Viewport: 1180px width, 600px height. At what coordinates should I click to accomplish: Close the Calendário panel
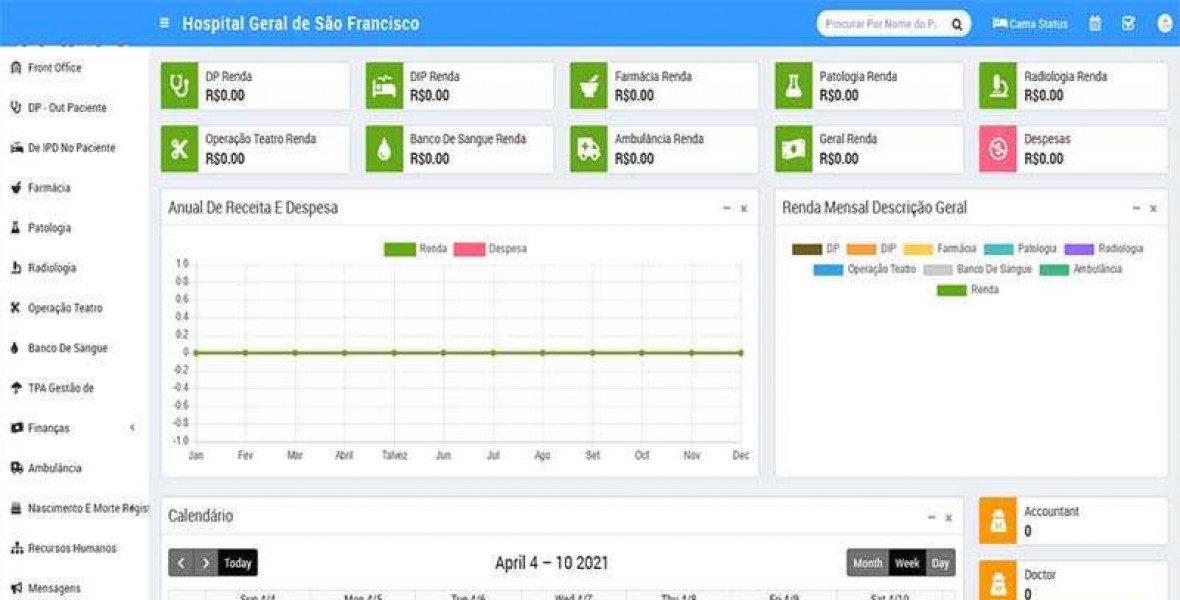tap(948, 517)
